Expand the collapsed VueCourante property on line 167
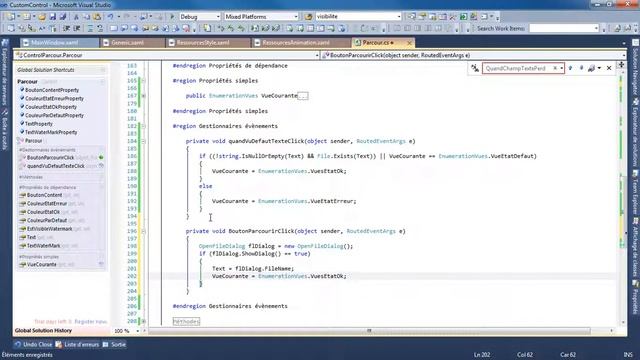Image resolution: width=640 pixels, height=360 pixels. point(144,96)
